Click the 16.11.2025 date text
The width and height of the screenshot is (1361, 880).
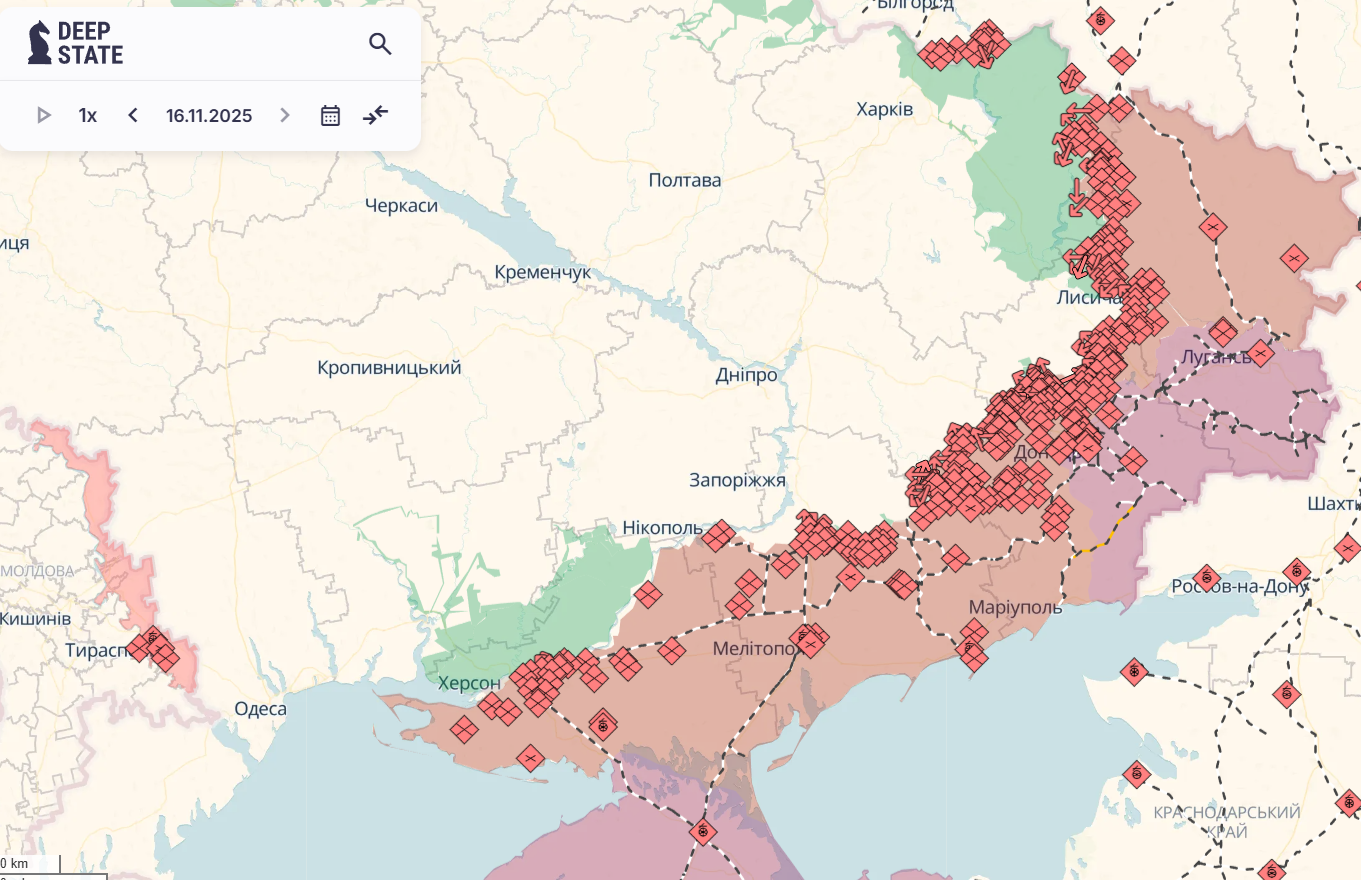209,115
